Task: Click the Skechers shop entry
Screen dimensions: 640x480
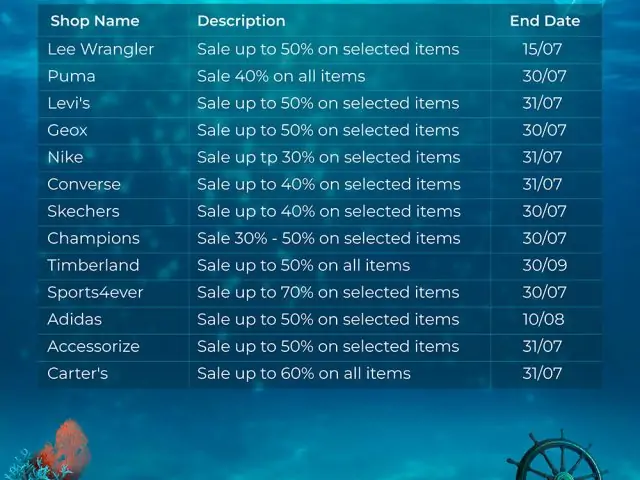Action: 83,211
